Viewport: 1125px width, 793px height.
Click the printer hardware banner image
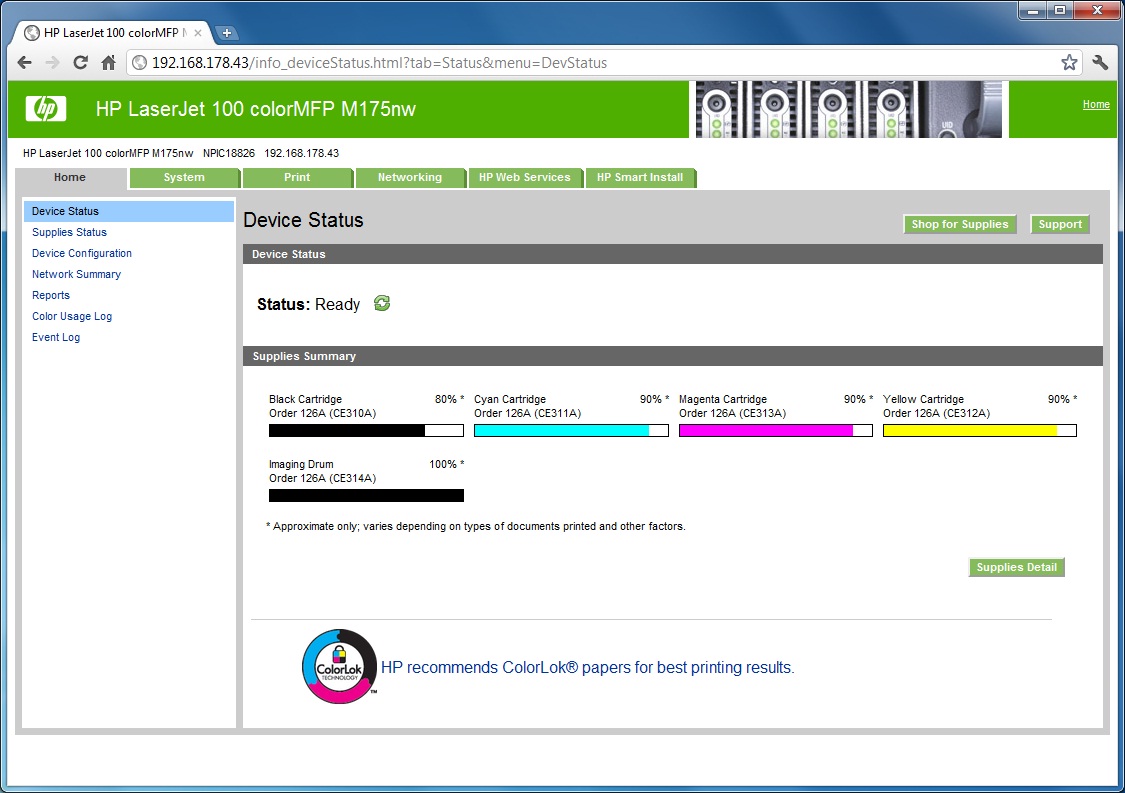849,109
